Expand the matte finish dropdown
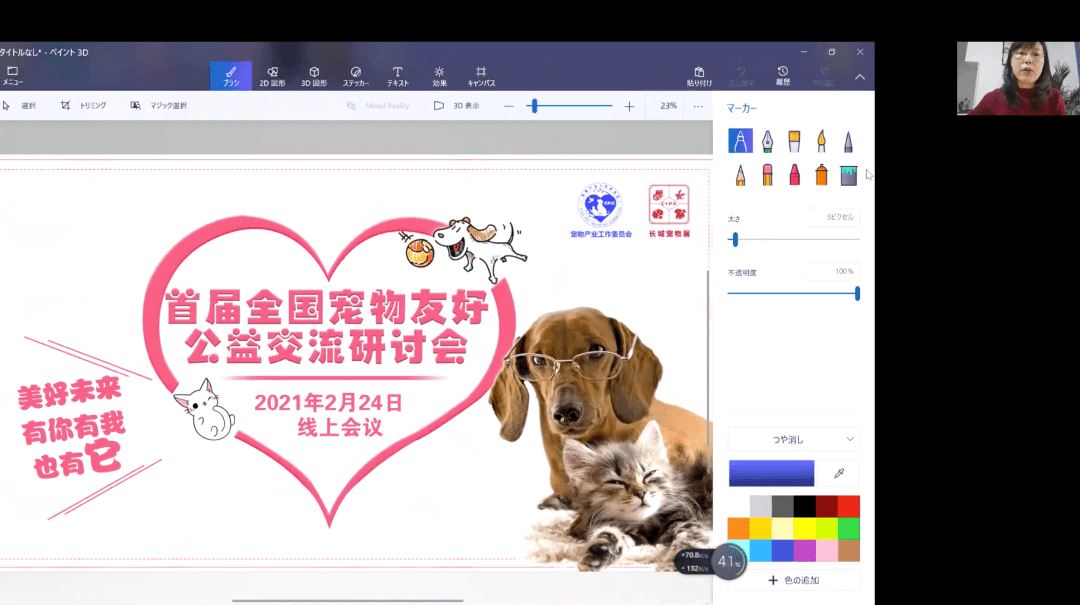Viewport: 1080px width, 605px height. pos(795,438)
